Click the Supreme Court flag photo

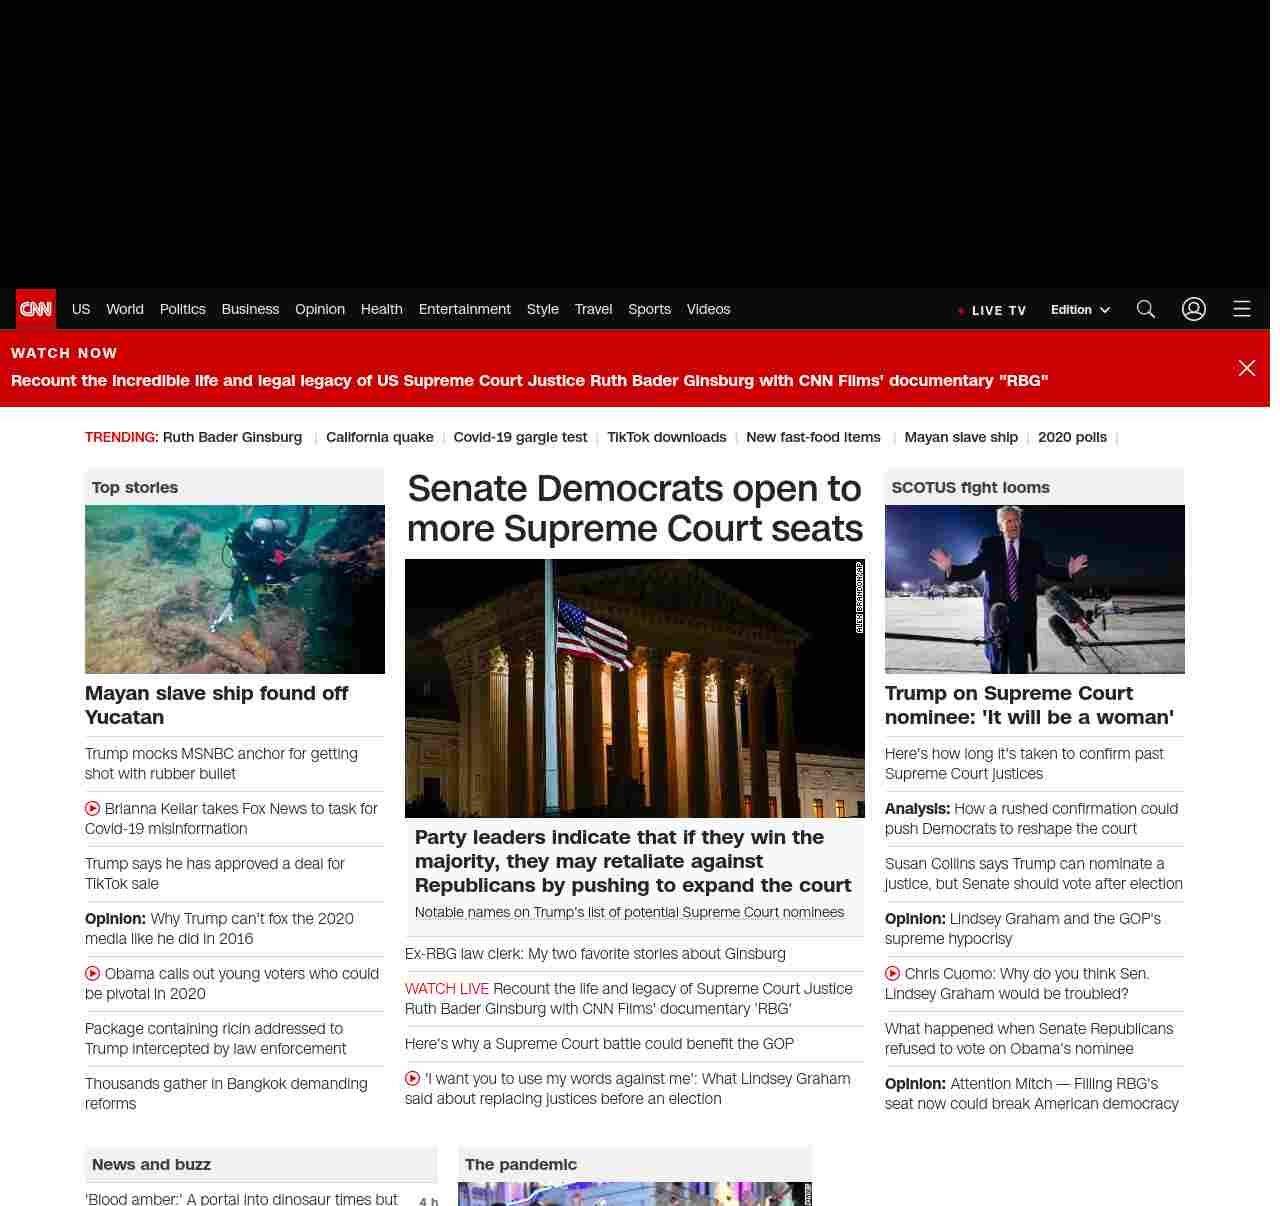634,688
